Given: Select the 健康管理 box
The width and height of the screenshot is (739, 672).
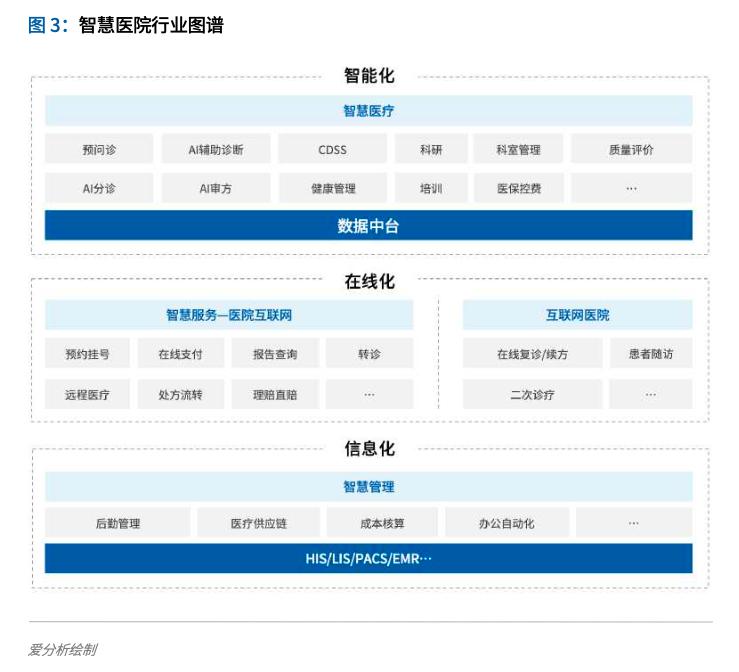Looking at the screenshot, I should [333, 188].
